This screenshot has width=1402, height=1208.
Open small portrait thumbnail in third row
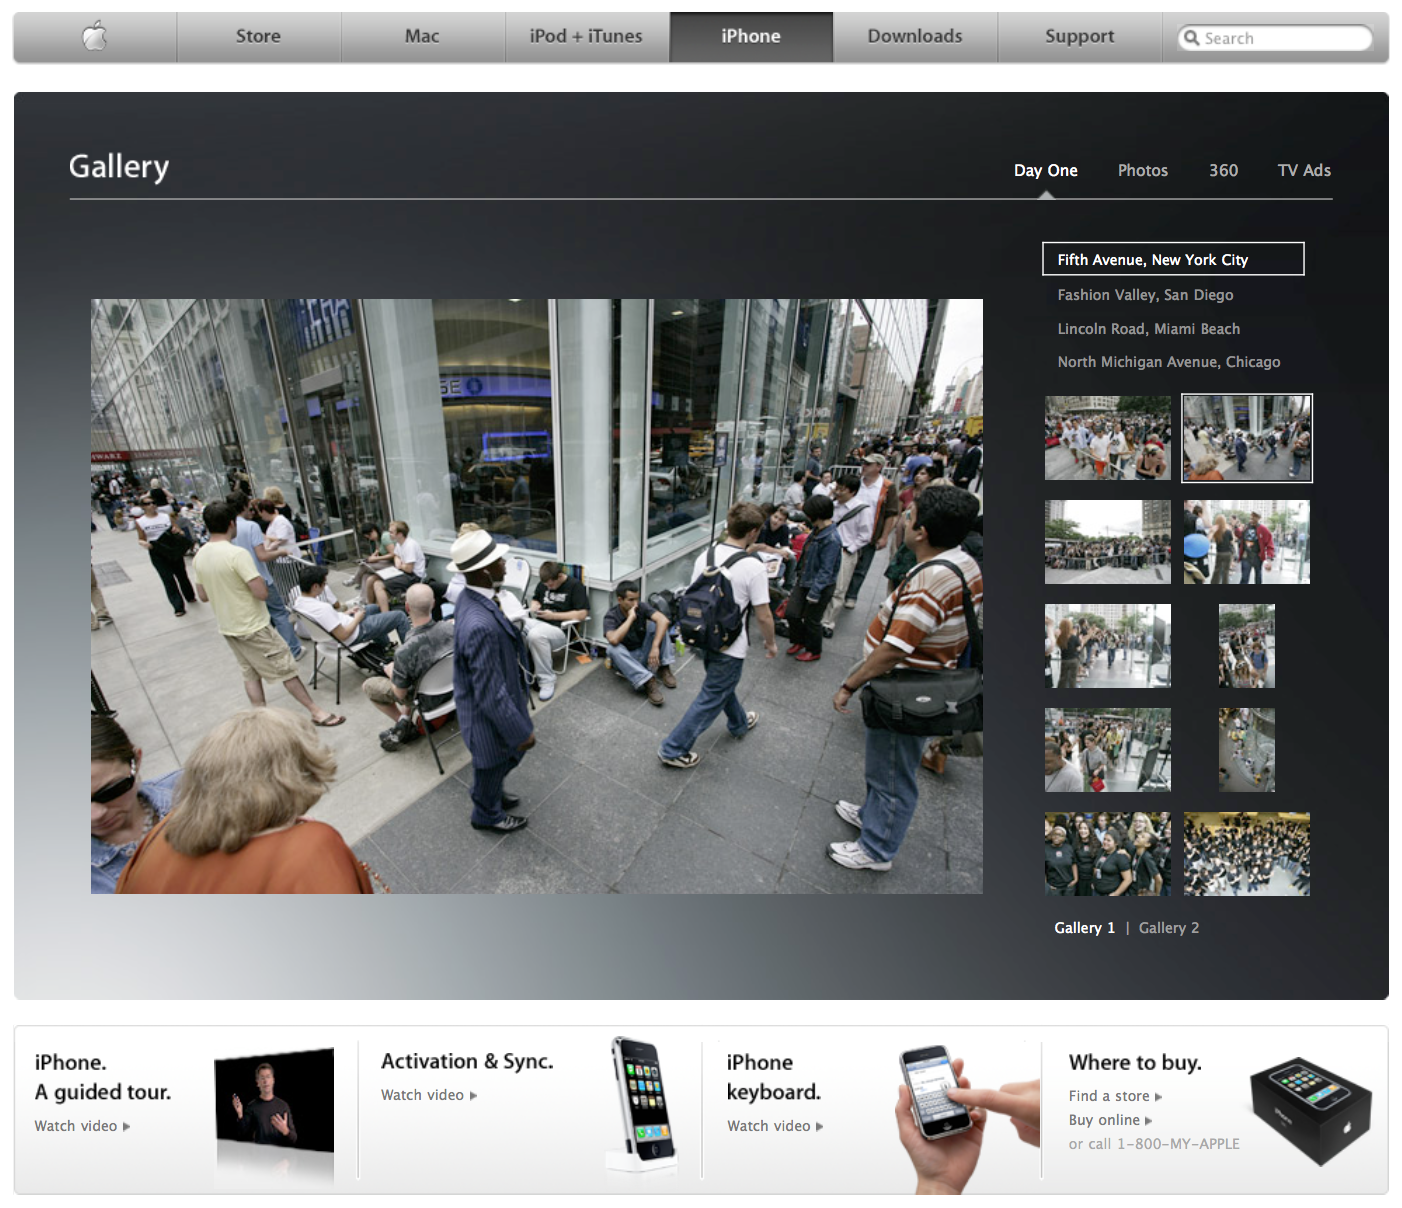1247,646
